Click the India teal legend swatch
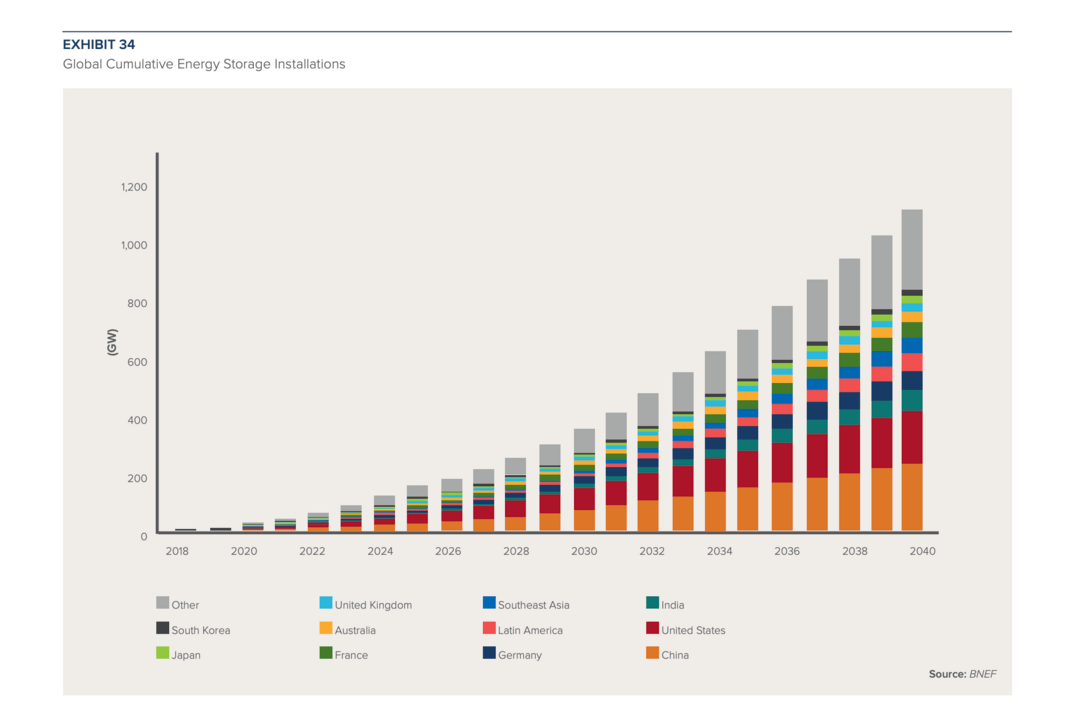This screenshot has width=1080, height=711. point(652,603)
